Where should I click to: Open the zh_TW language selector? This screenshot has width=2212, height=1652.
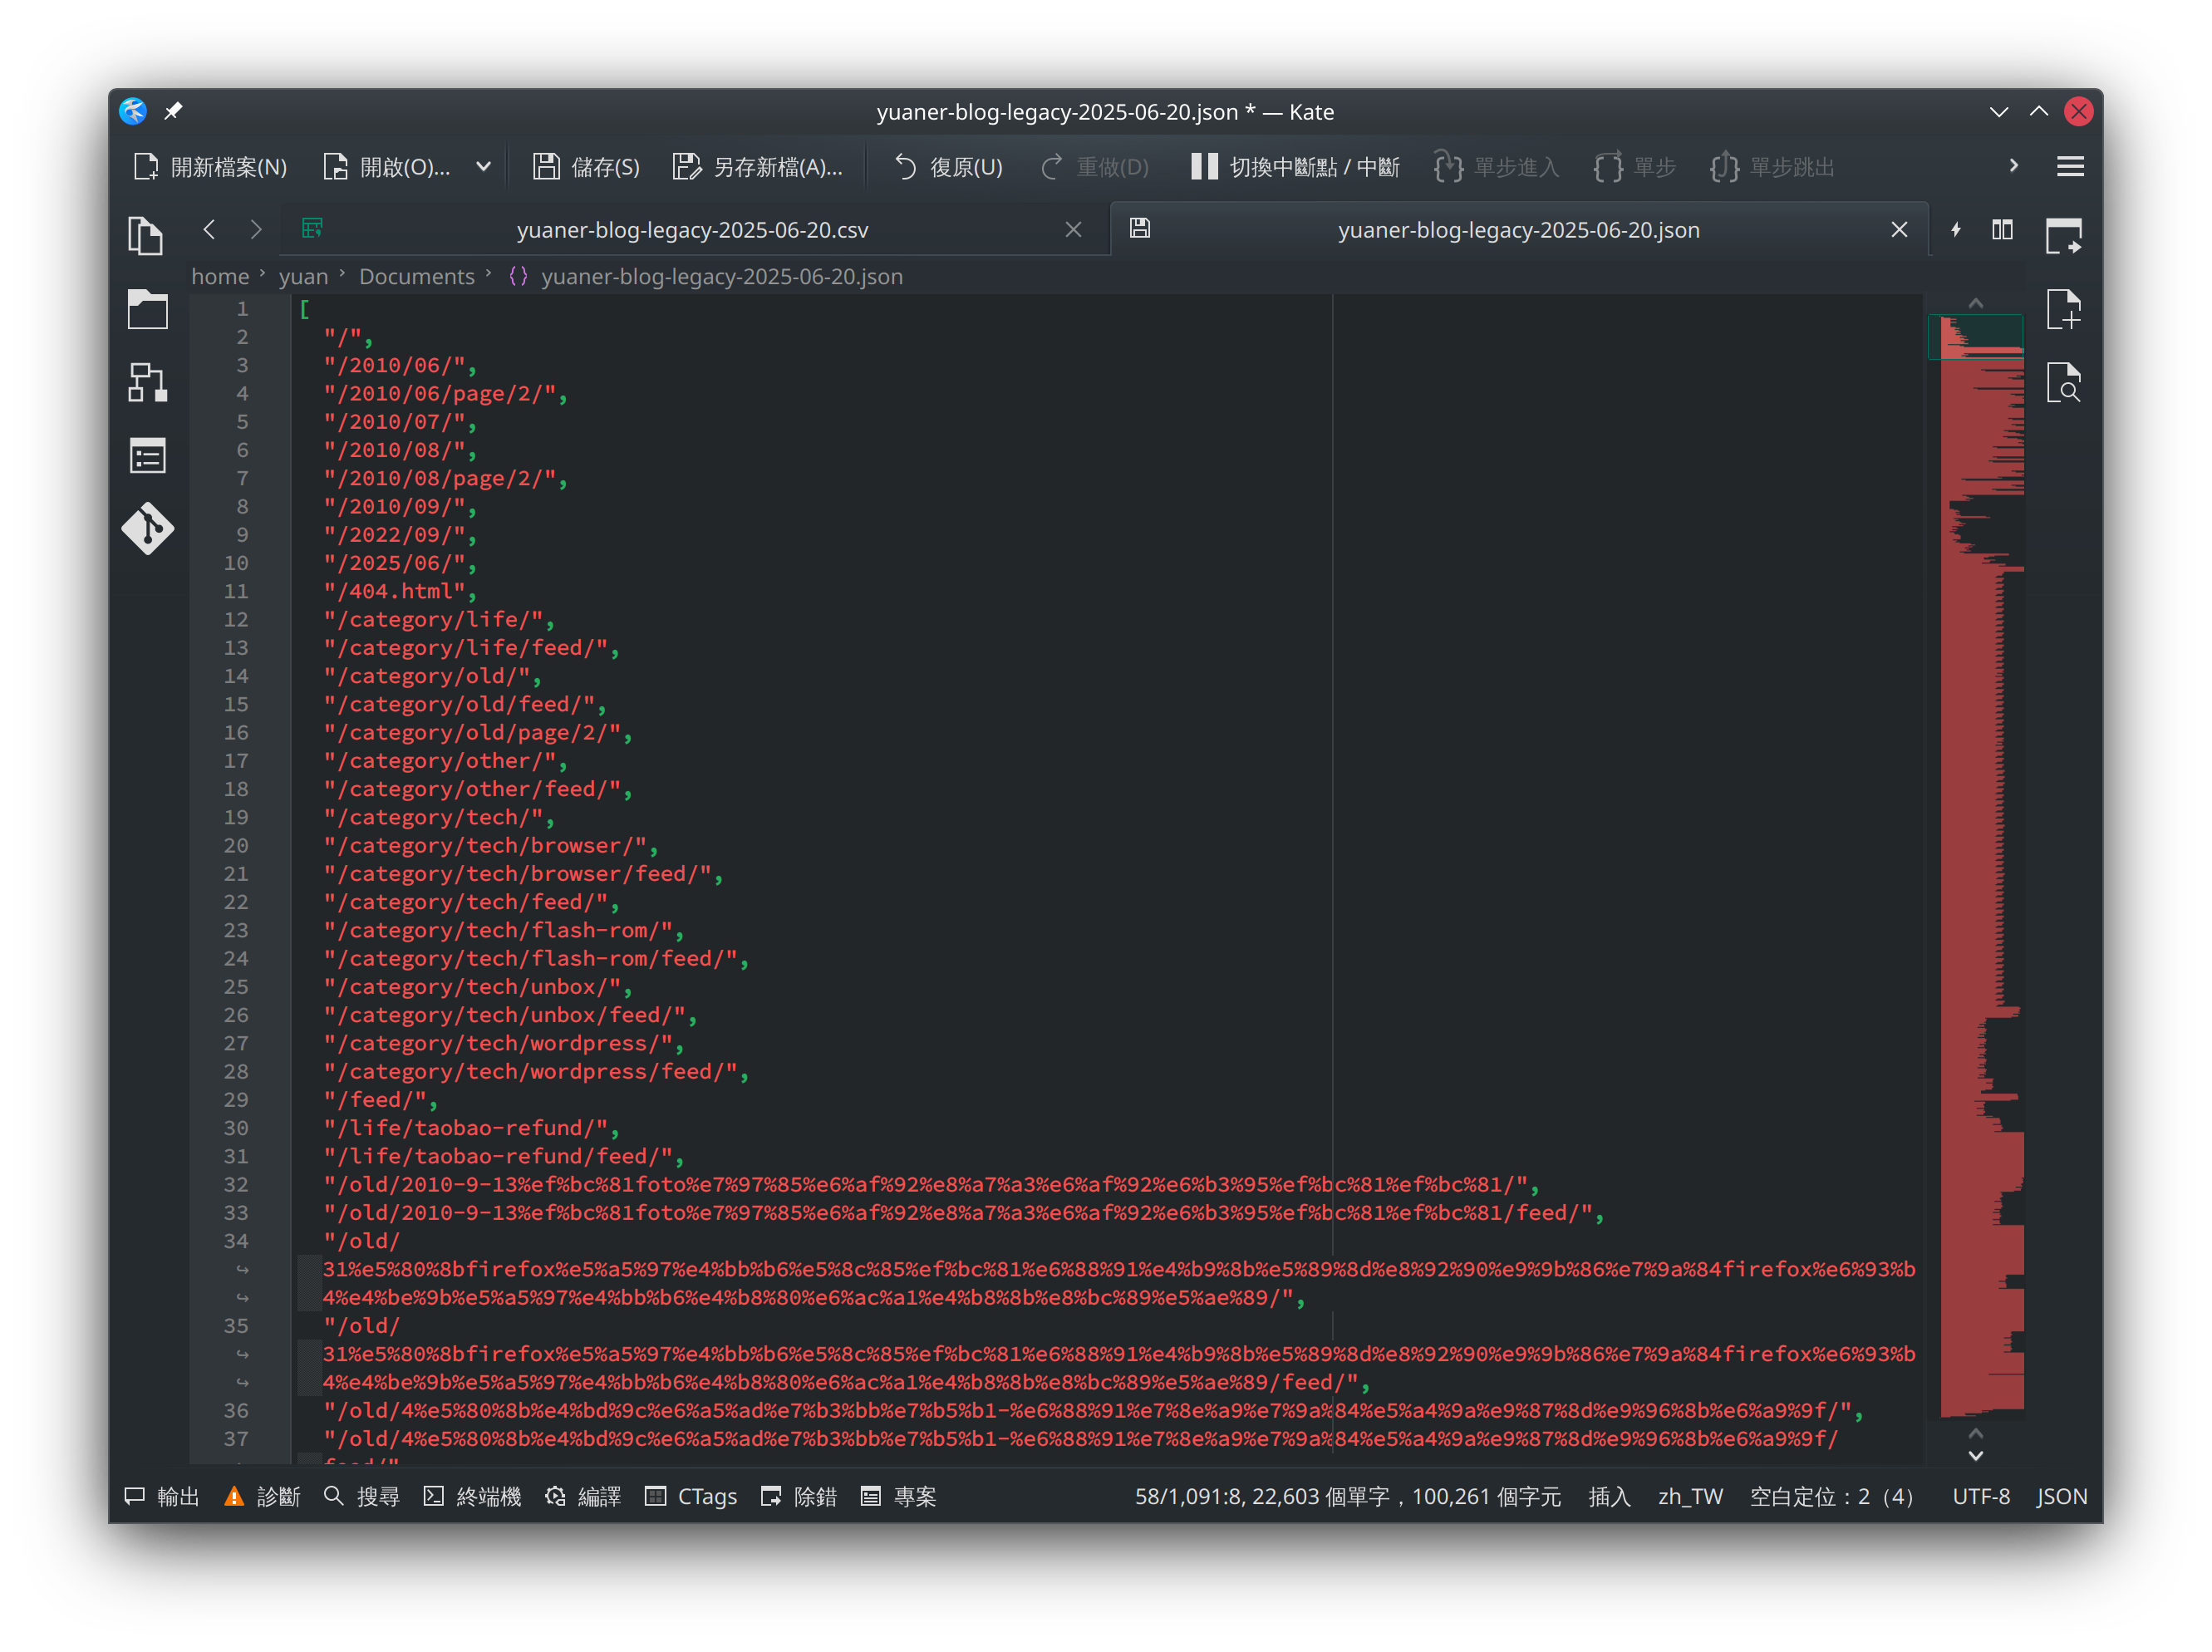click(1690, 1496)
